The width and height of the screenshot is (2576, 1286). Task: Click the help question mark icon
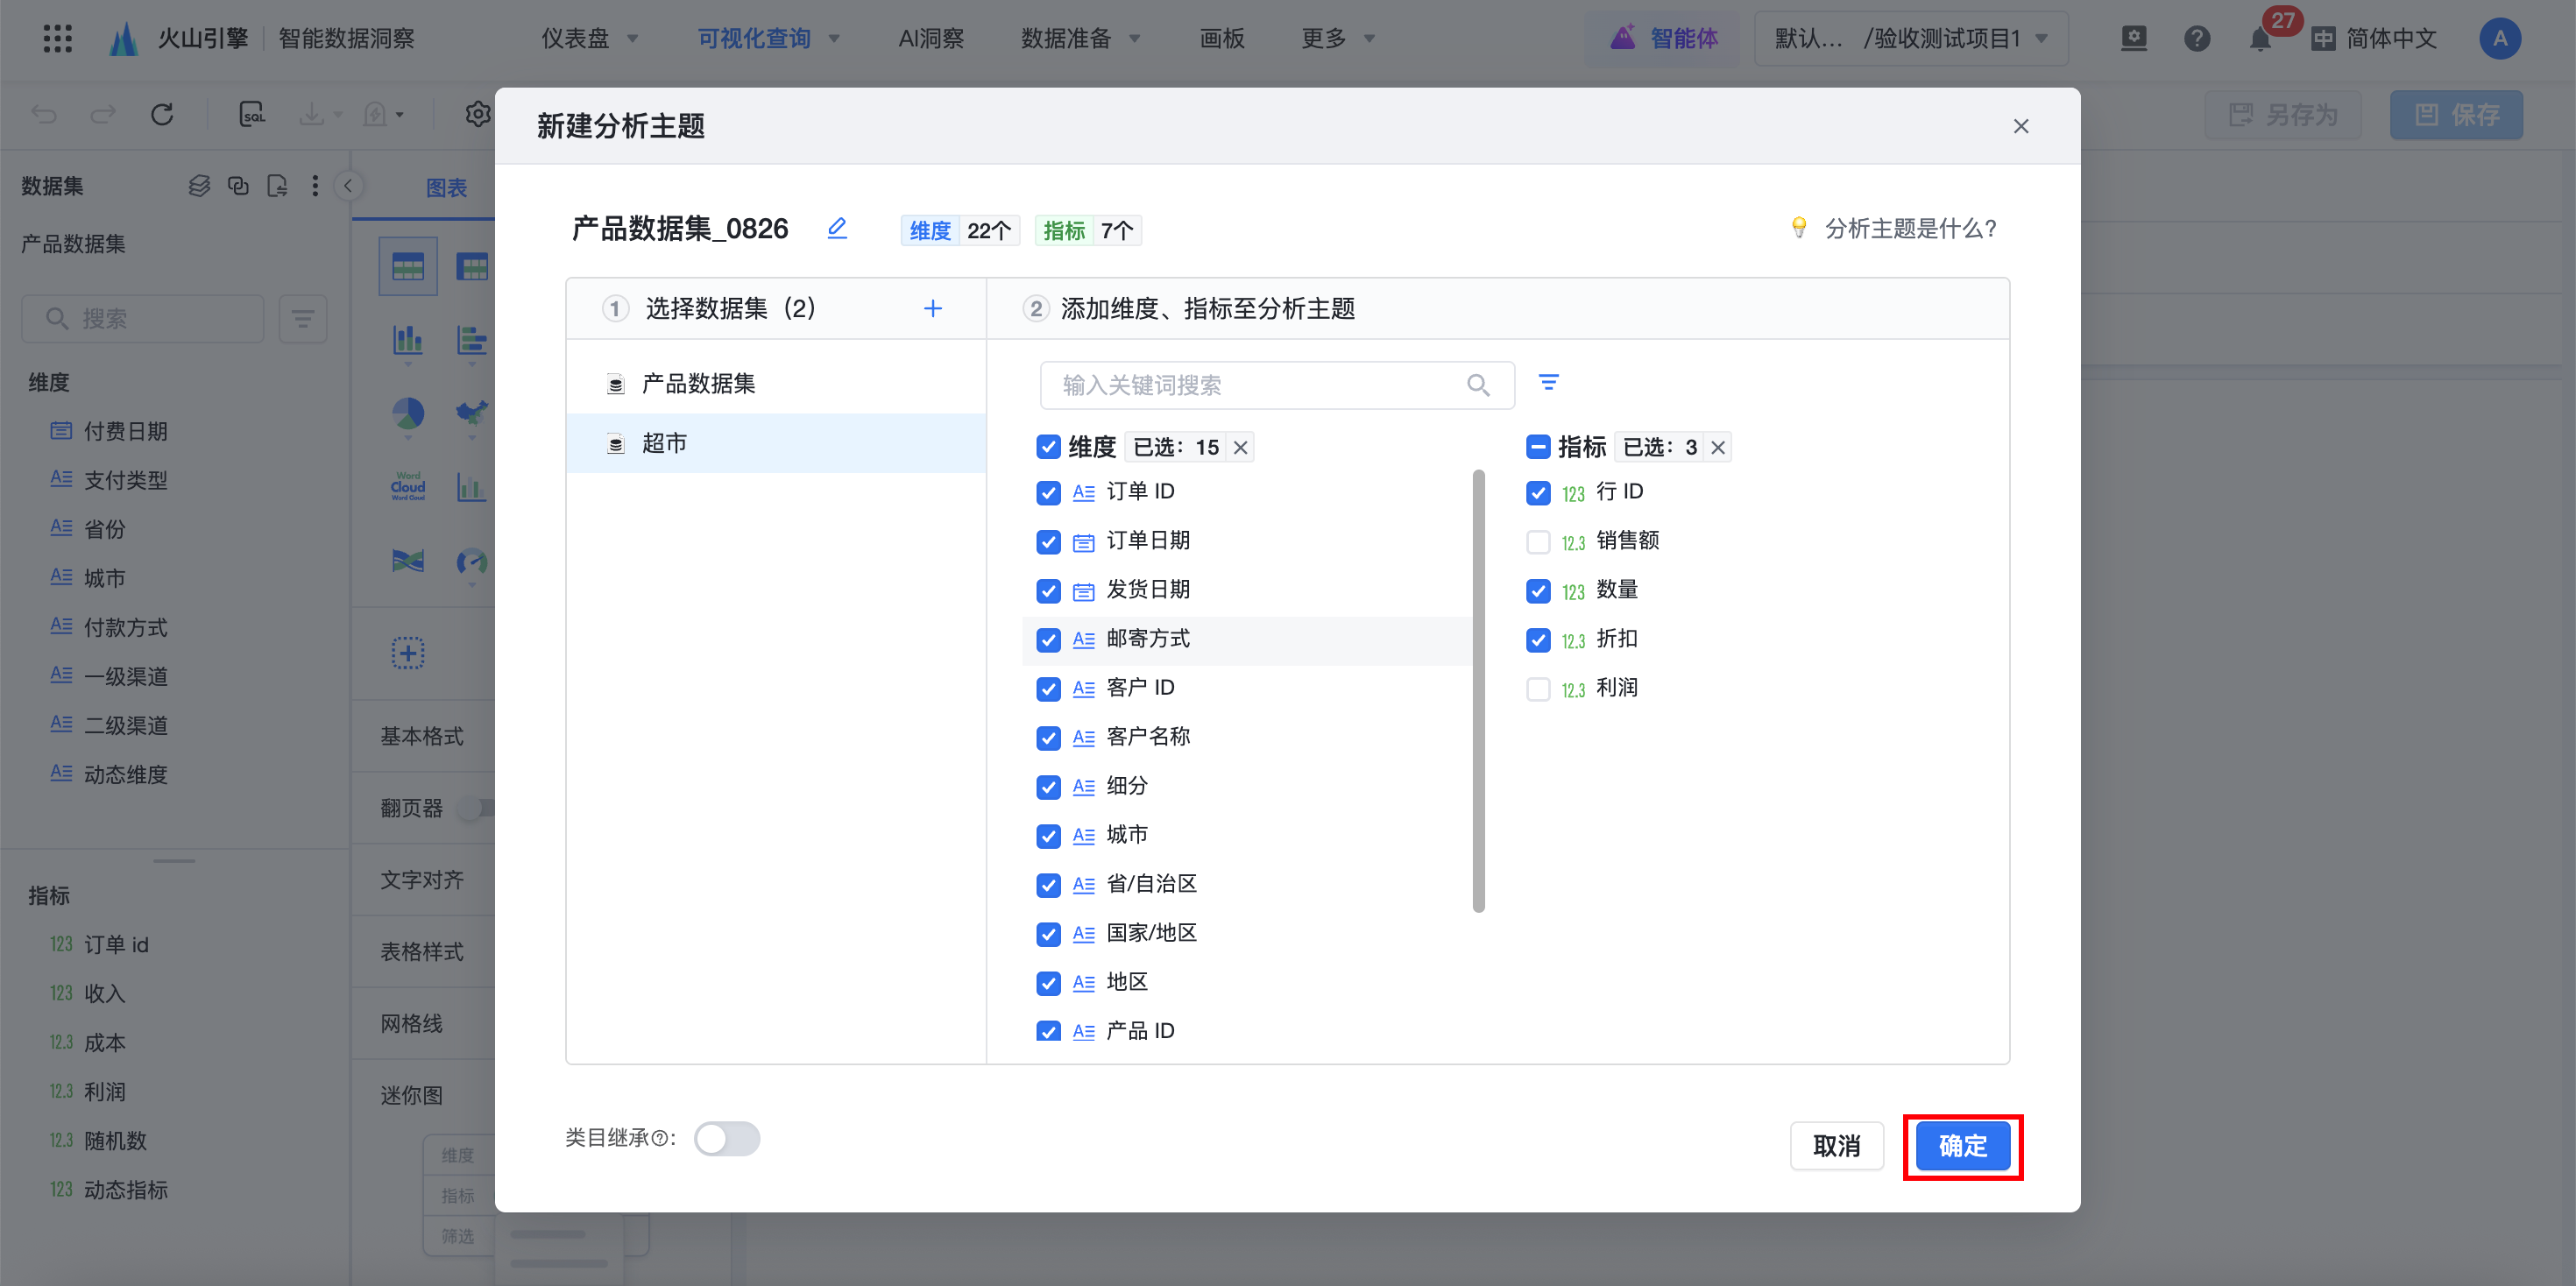pyautogui.click(x=2196, y=39)
